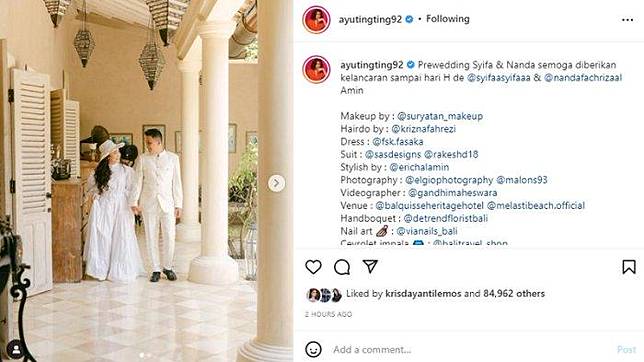This screenshot has height=362, width=644.
Task: Go to next photo with carousel arrow
Action: tap(276, 183)
